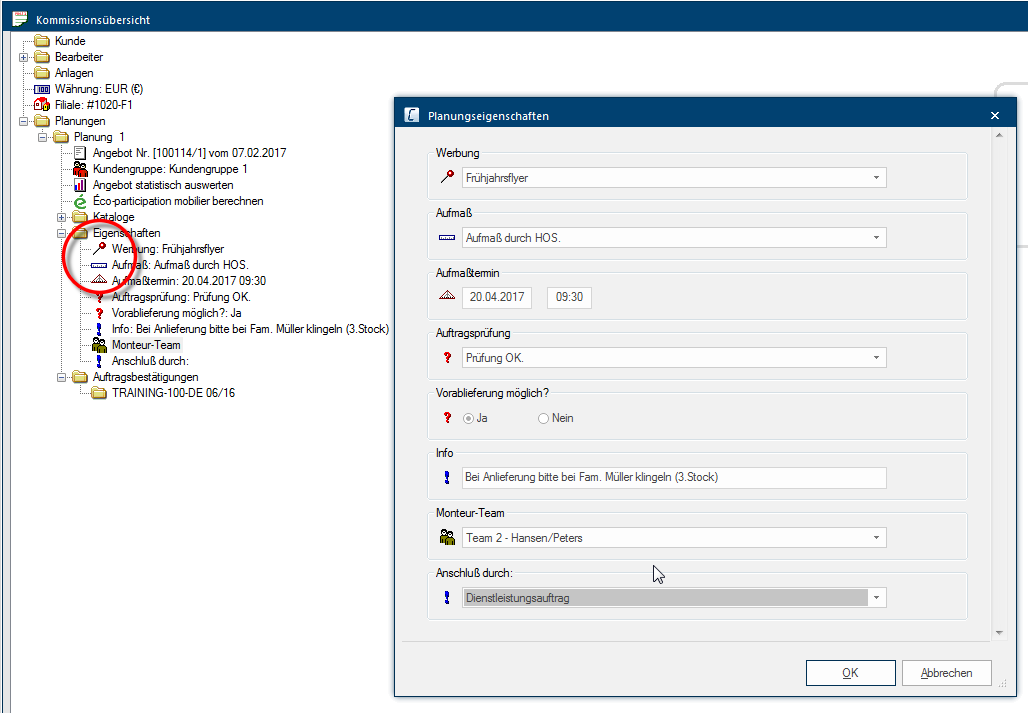This screenshot has width=1028, height=713.
Task: Click the Info text field
Action: point(674,478)
